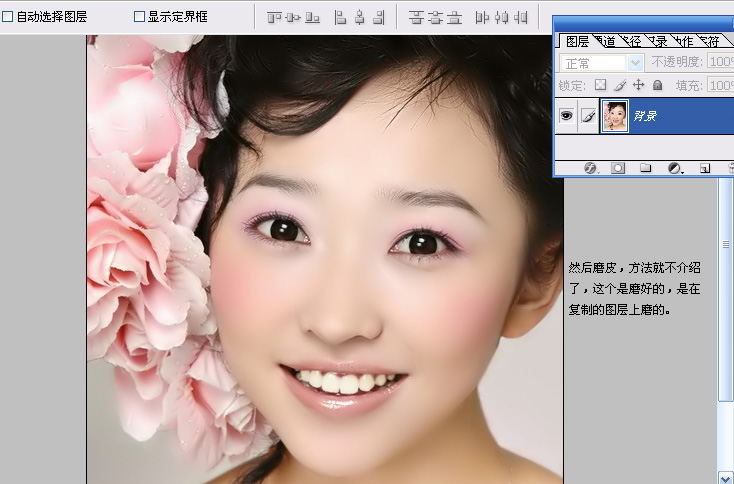The image size is (734, 484).
Task: Click the vertical scrollbar thumb at window edge
Action: tap(726, 289)
